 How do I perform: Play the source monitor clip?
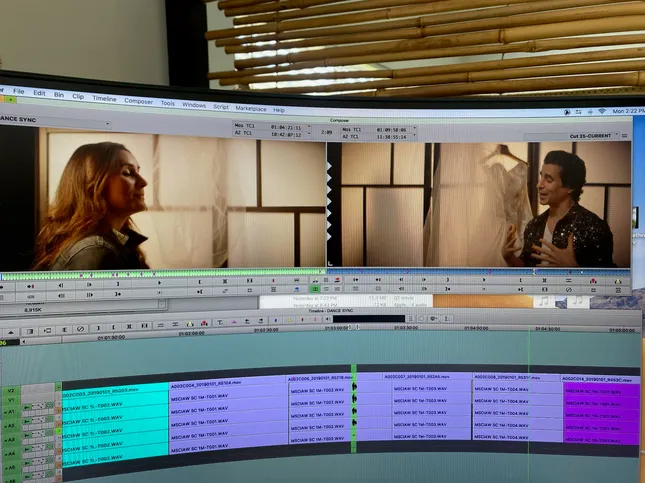tap(159, 283)
